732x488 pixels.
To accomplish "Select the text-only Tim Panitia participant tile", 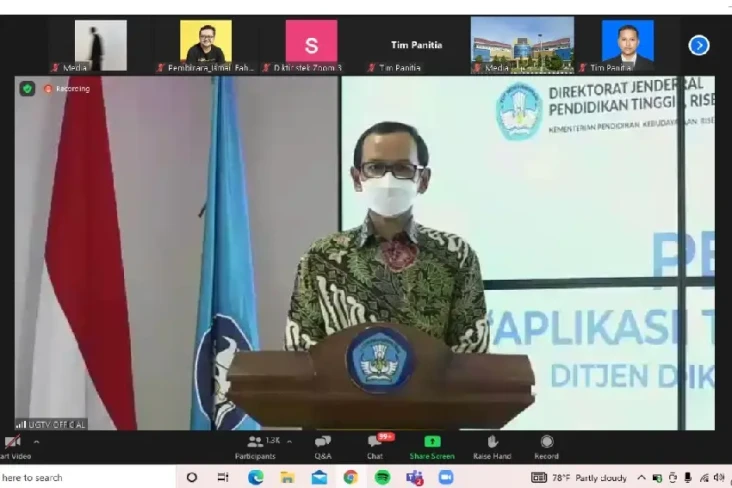I will coord(416,45).
